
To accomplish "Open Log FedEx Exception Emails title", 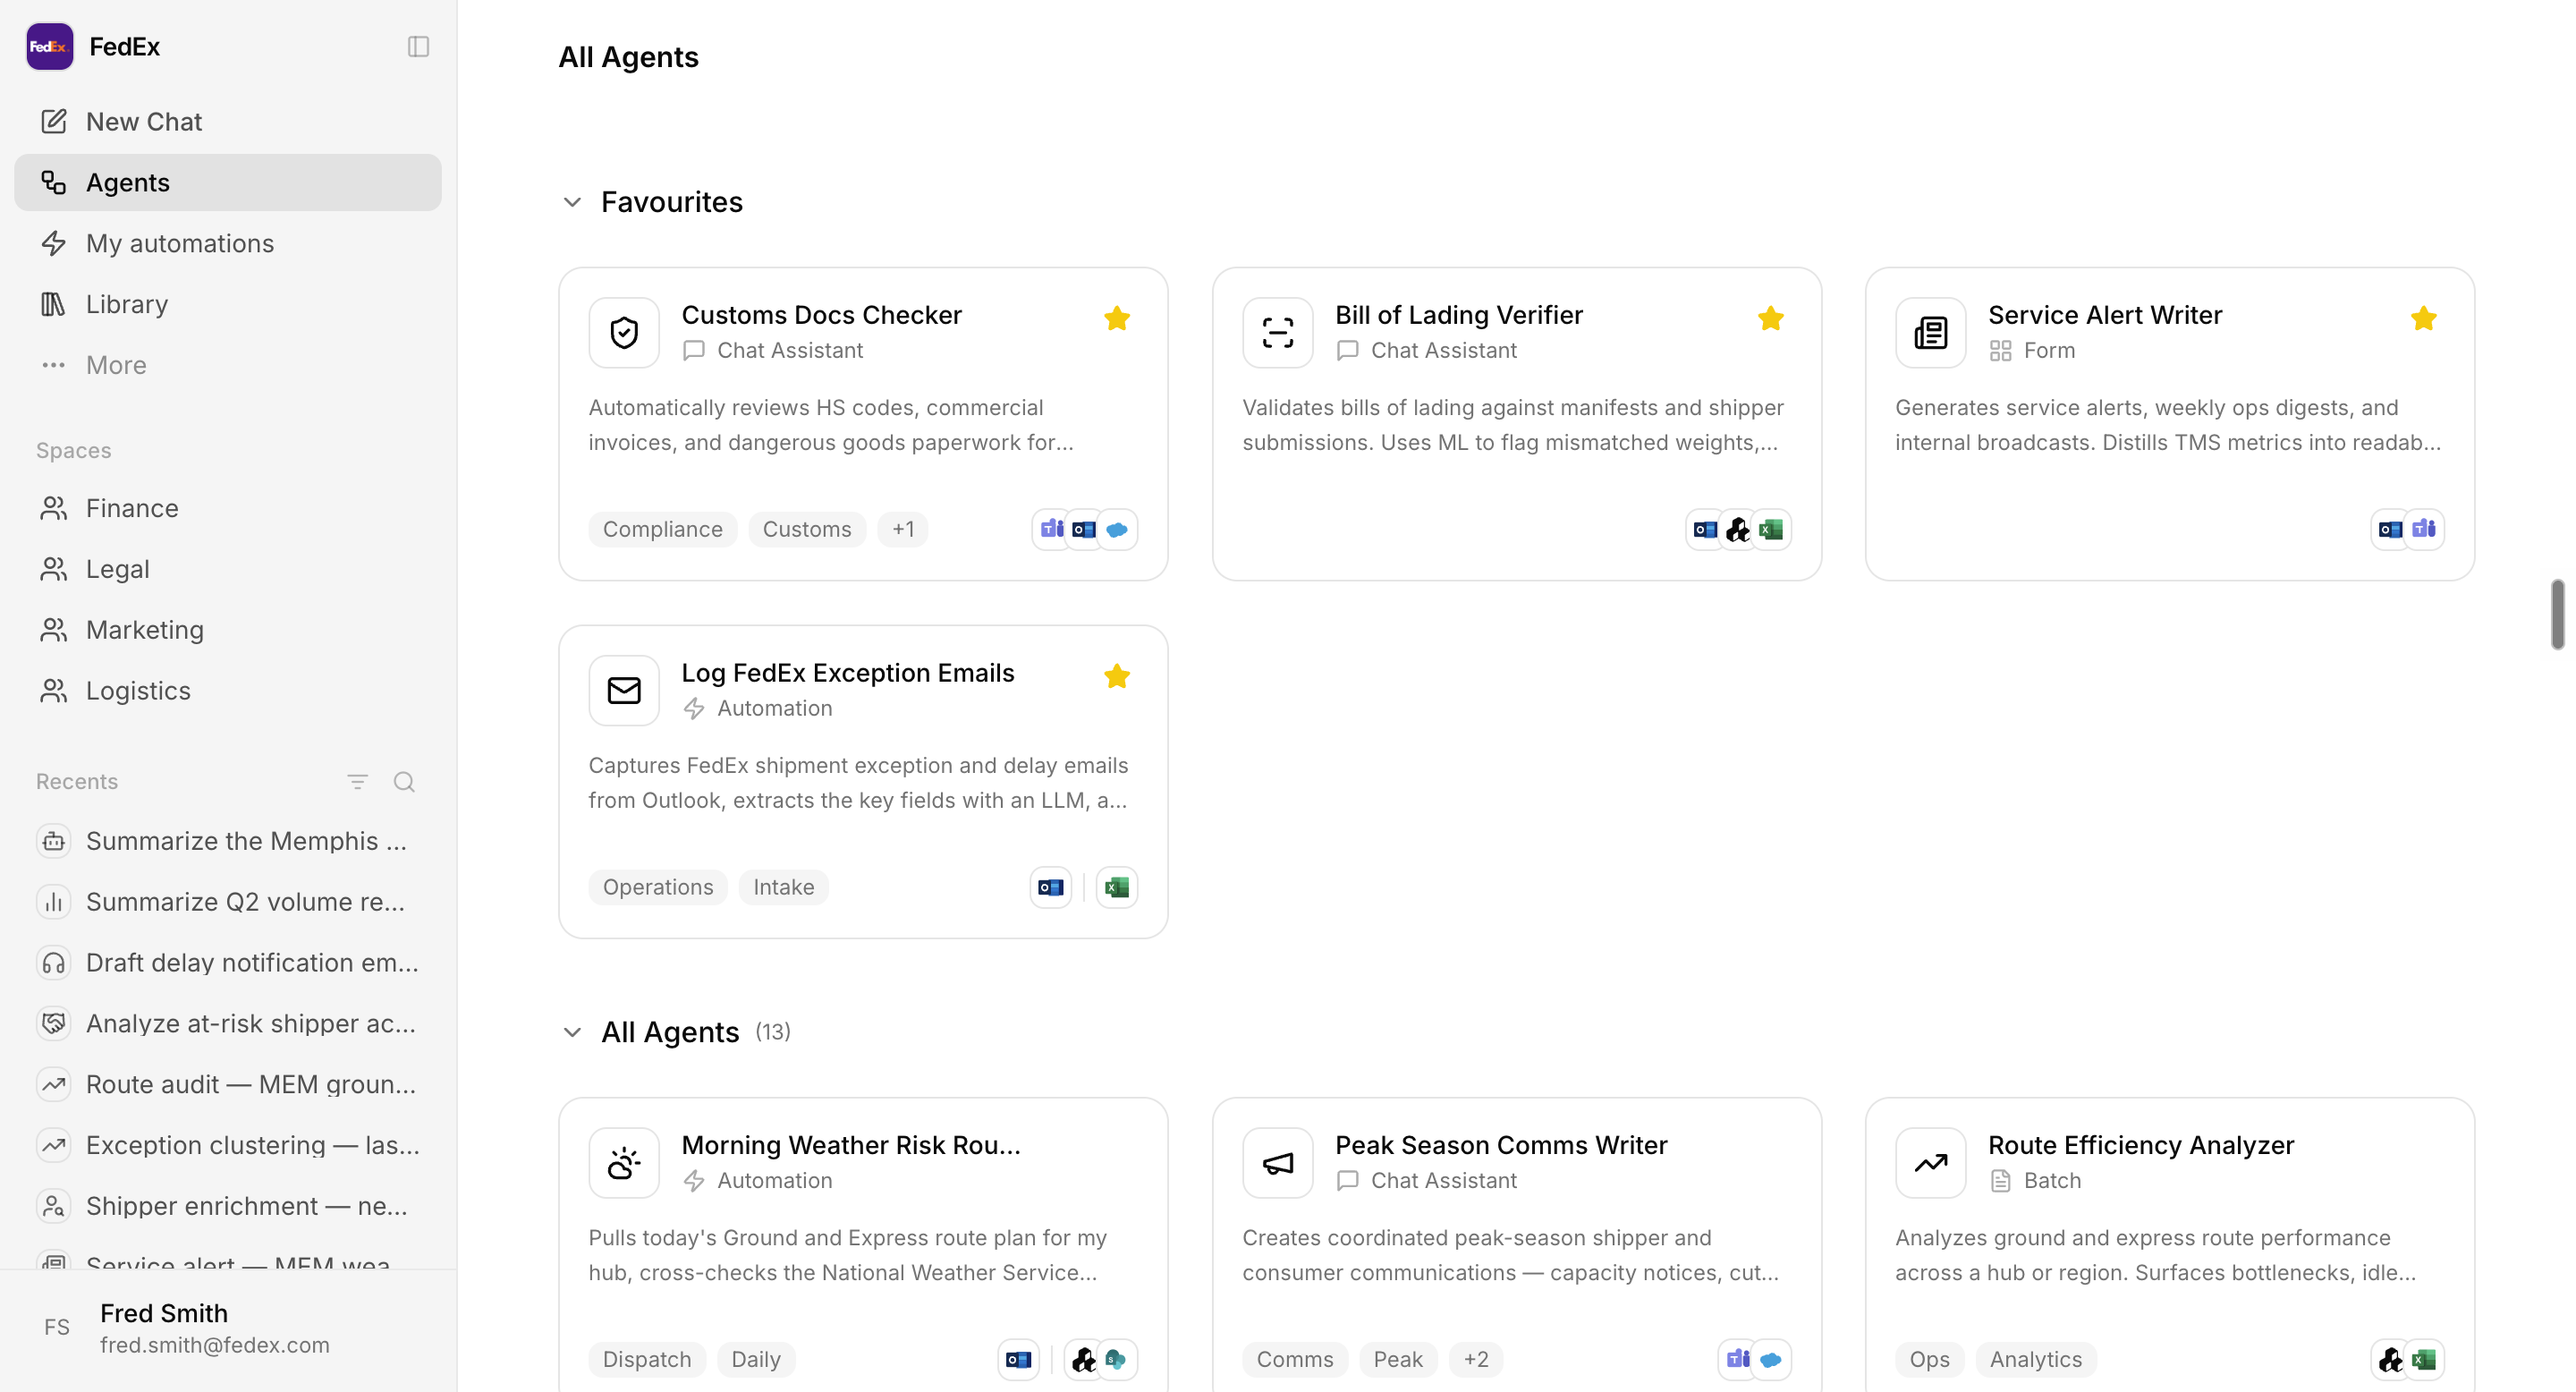I will tap(848, 673).
